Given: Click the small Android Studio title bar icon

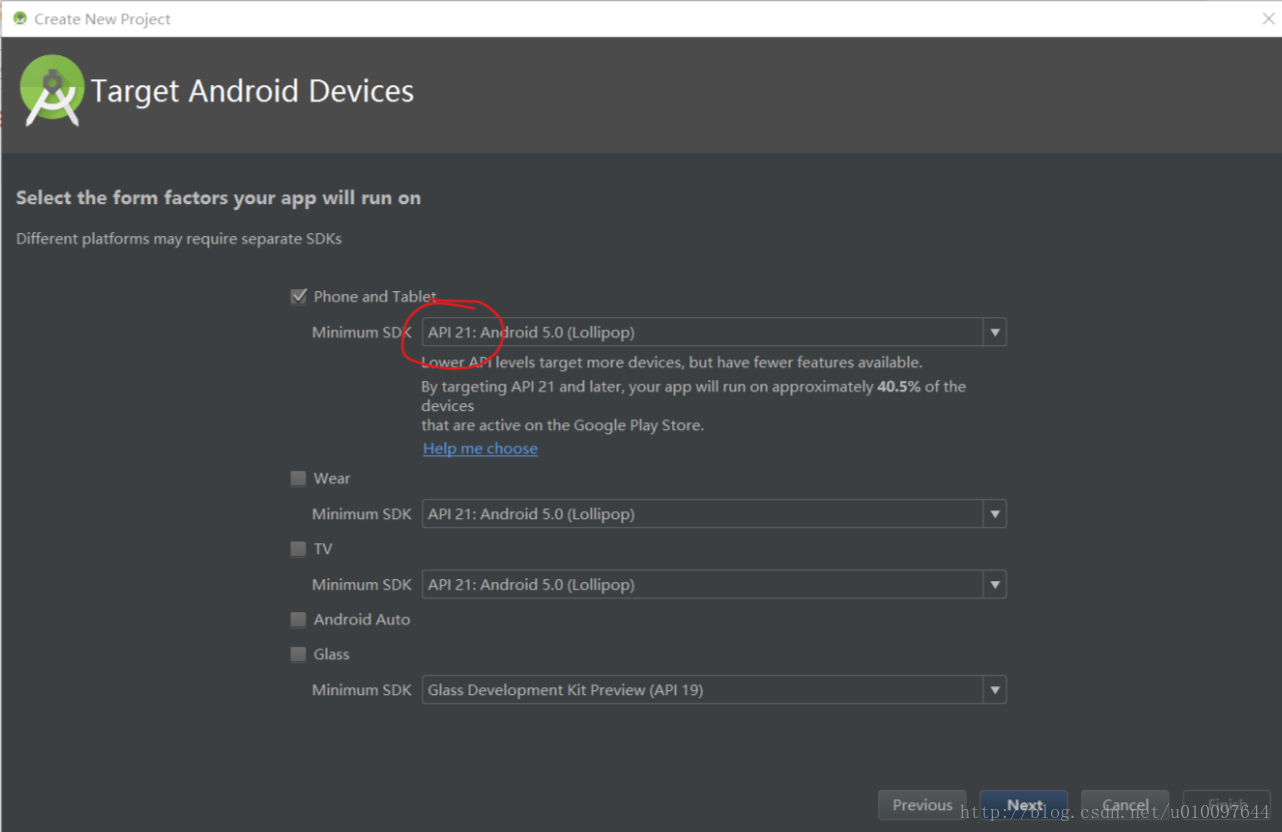Looking at the screenshot, I should [x=20, y=19].
